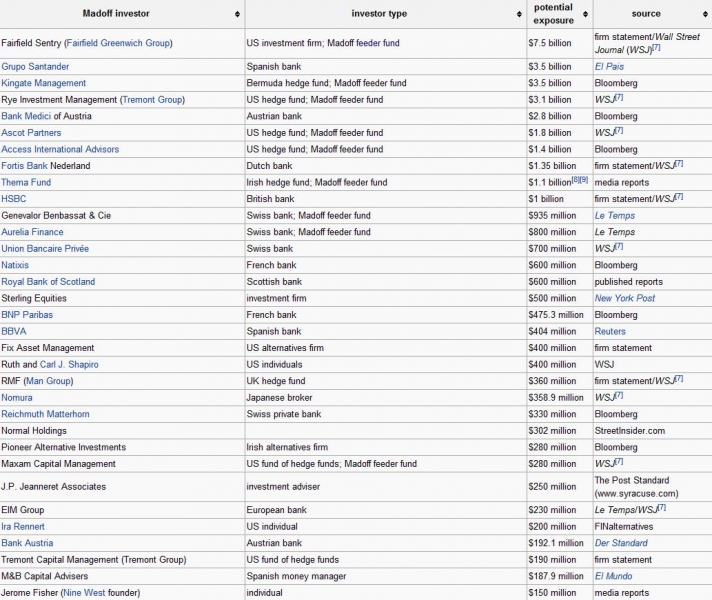Viewport: 712px width, 600px height.
Task: Open the Man Group link
Action: point(49,381)
